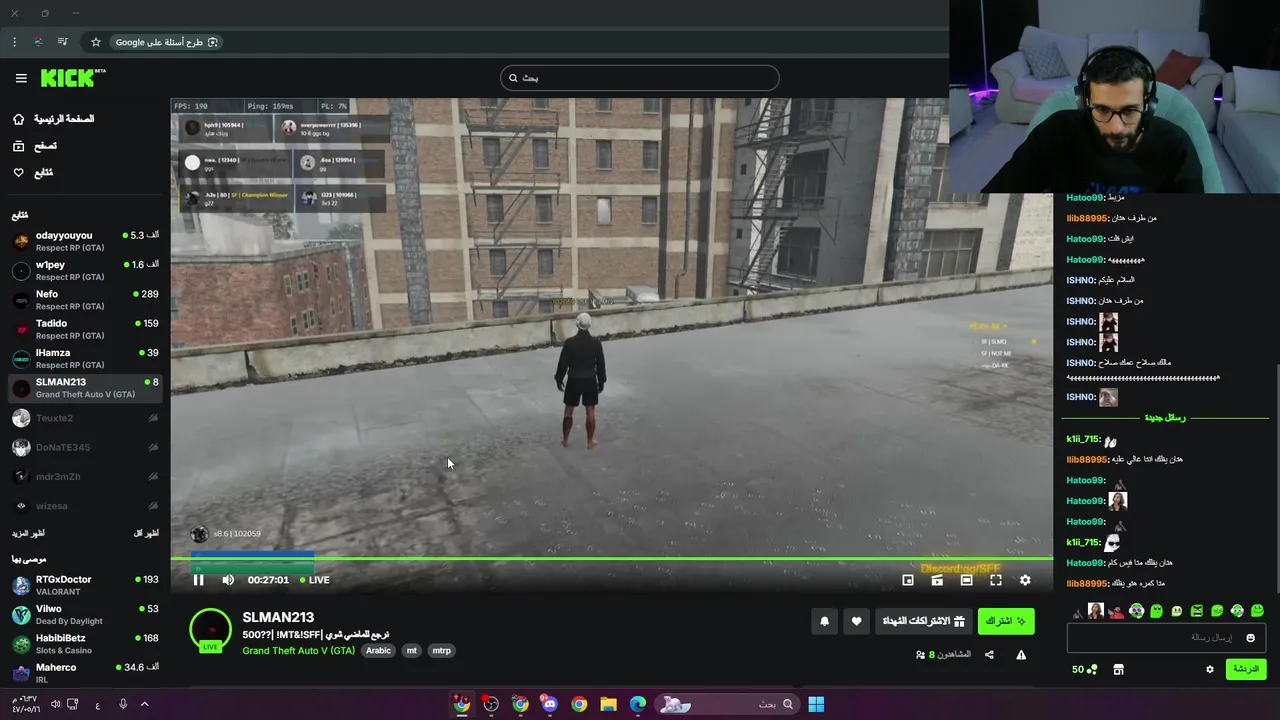Open SLMAN213 channel avatar
This screenshot has width=1280, height=720.
[210, 630]
